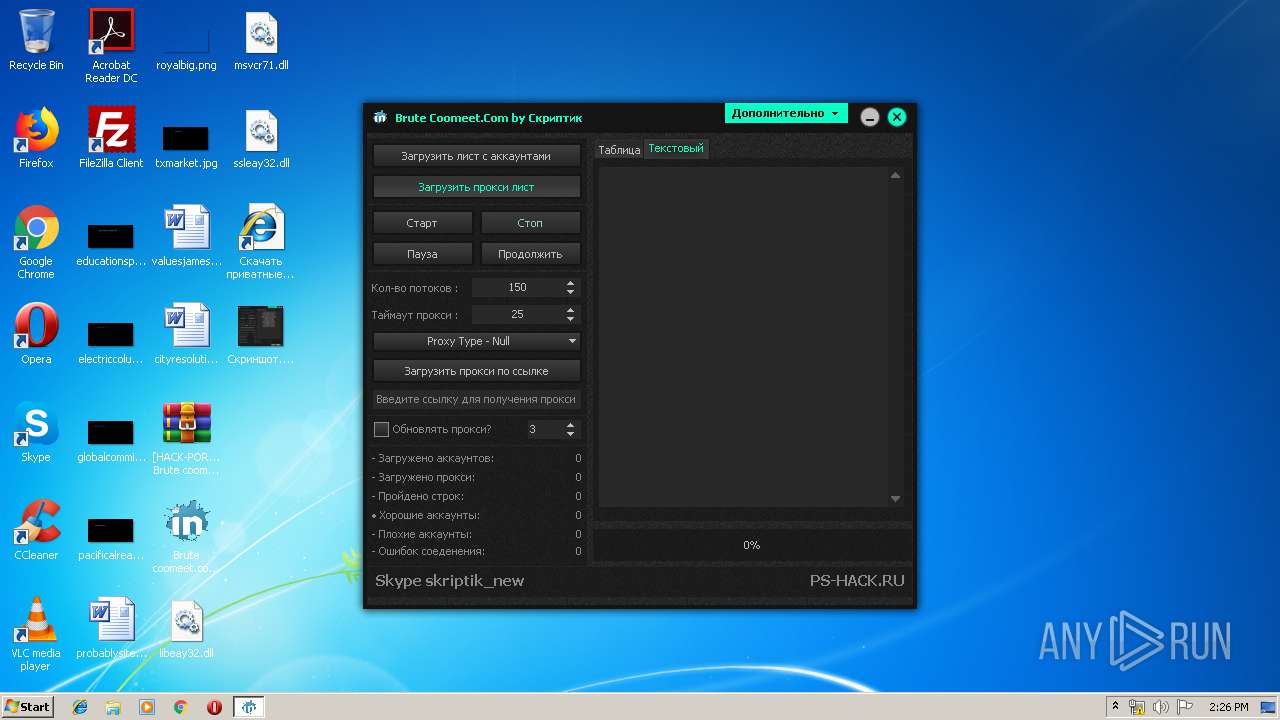Screen dimensions: 1280x720
Task: Select cityresoluti Word document icon
Action: [x=186, y=334]
